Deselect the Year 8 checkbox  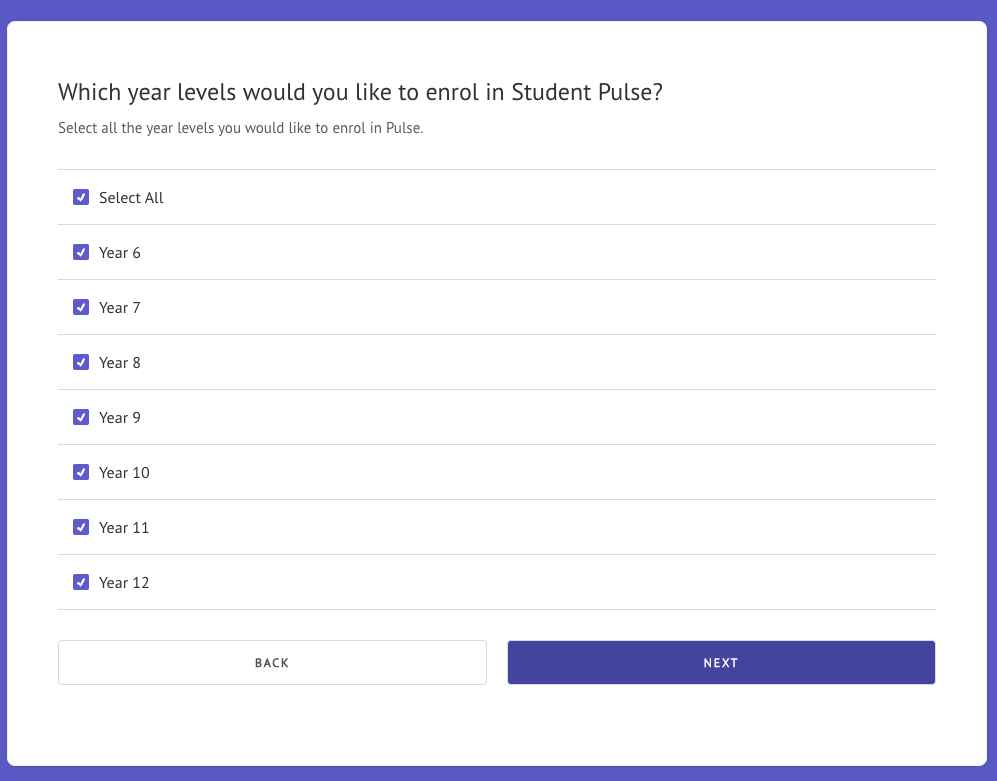(x=81, y=363)
